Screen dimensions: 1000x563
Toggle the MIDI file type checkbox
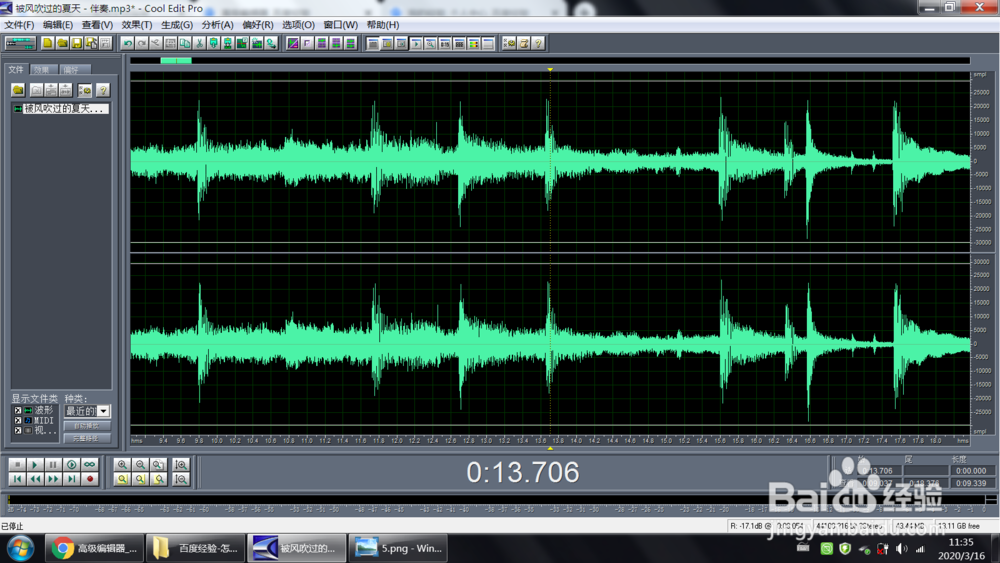point(18,421)
